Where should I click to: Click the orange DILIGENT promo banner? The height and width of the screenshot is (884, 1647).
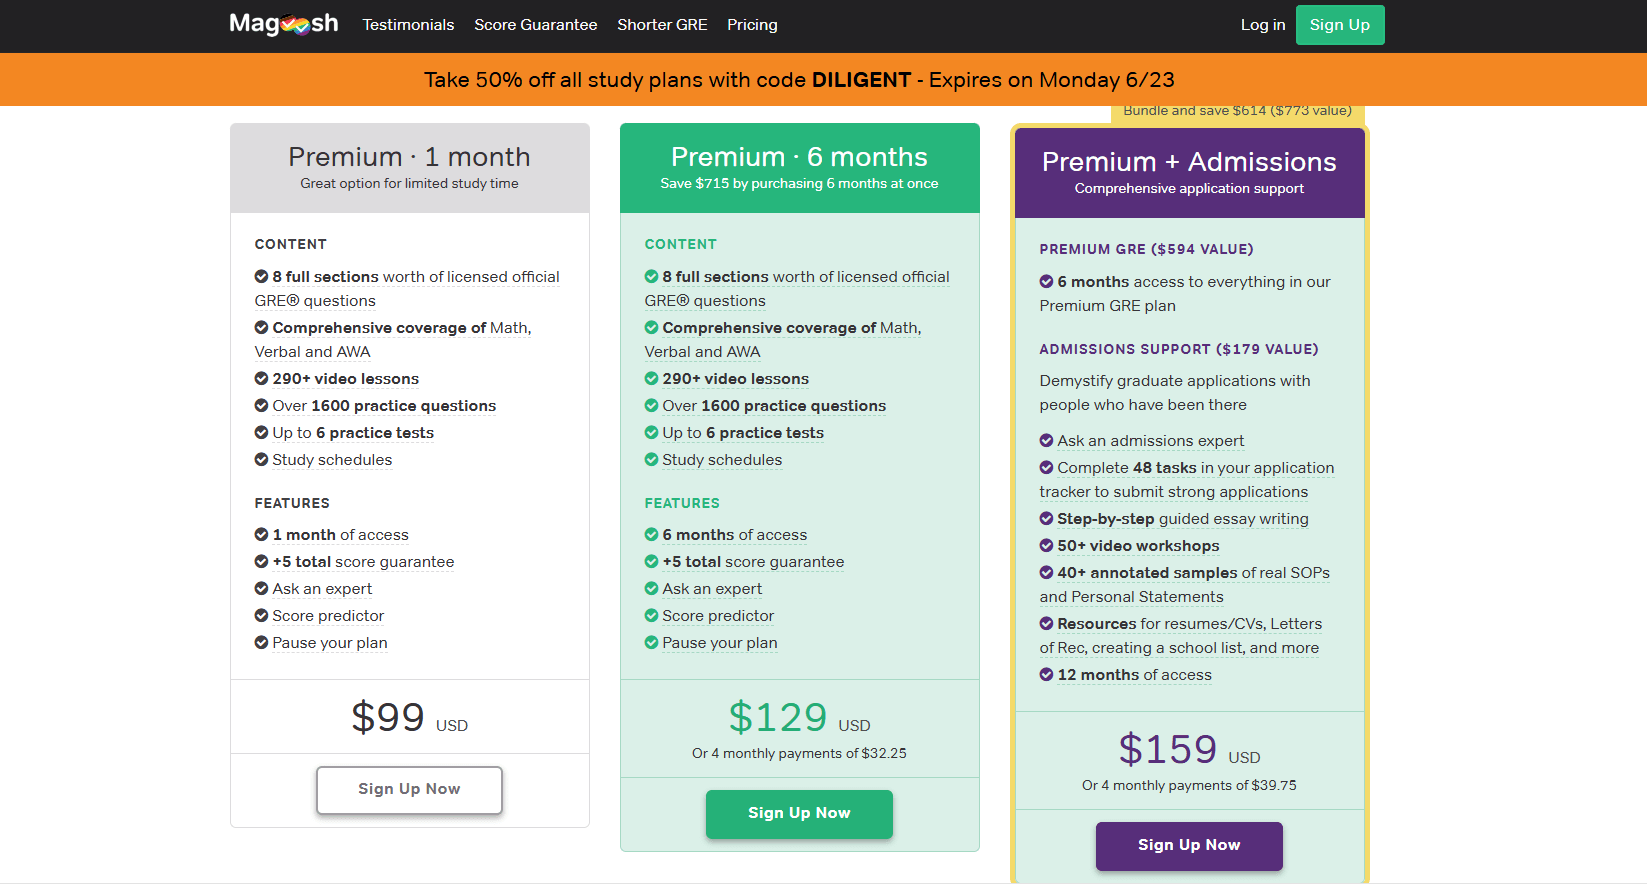tap(799, 80)
